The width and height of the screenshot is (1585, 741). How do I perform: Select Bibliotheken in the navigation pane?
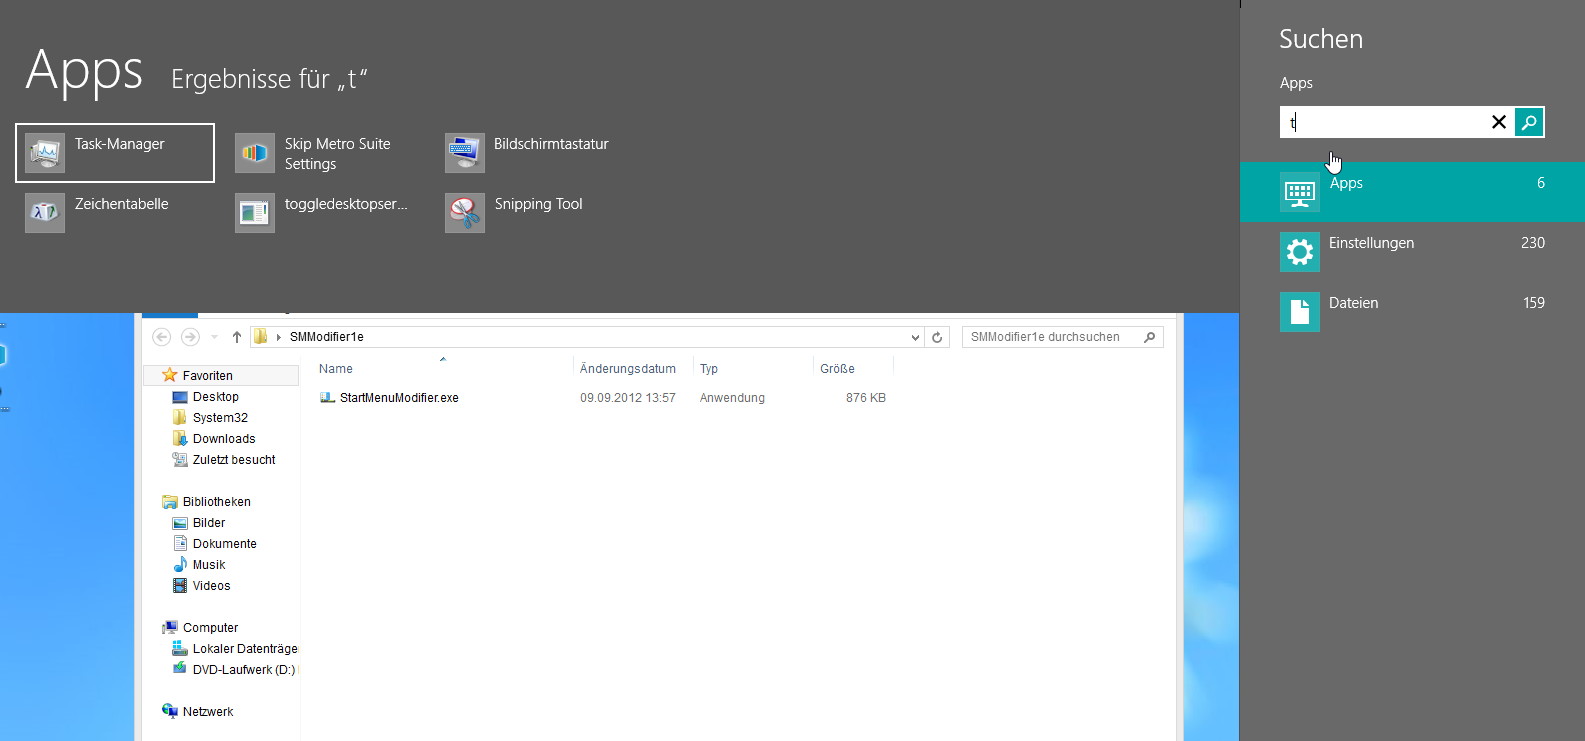click(x=216, y=502)
